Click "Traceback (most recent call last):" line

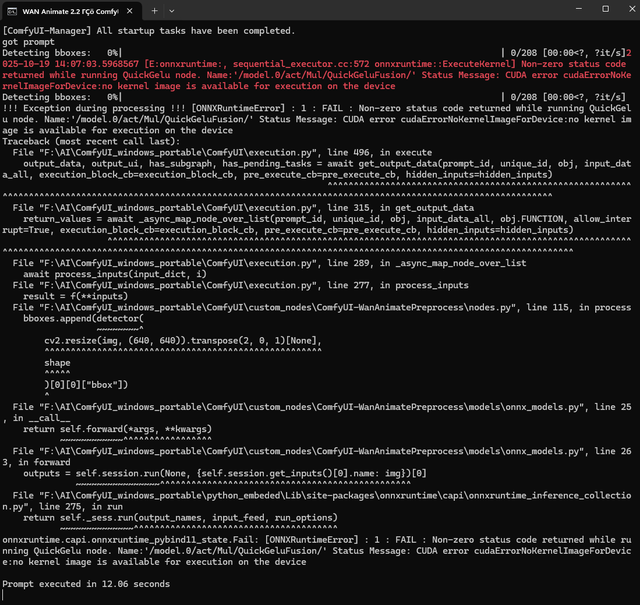click(91, 142)
